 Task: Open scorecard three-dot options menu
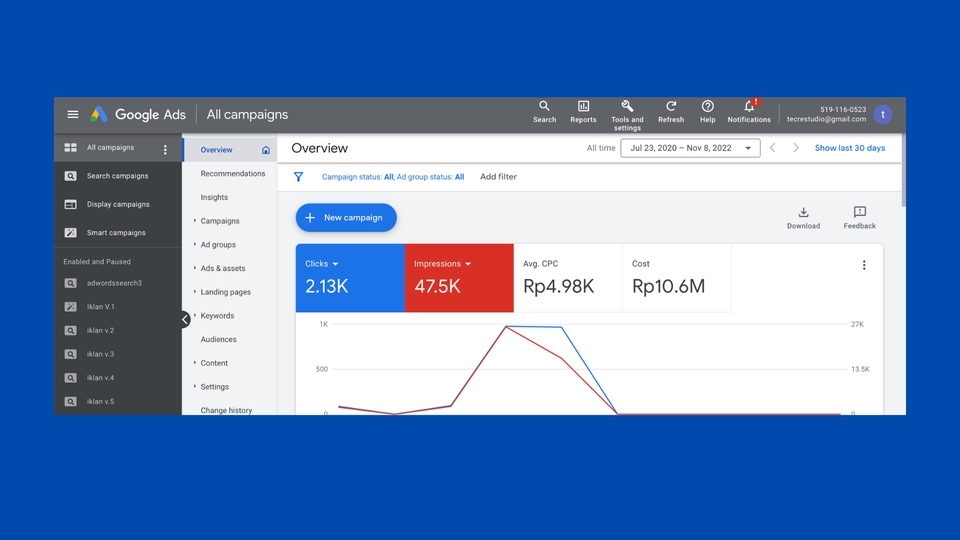(864, 265)
